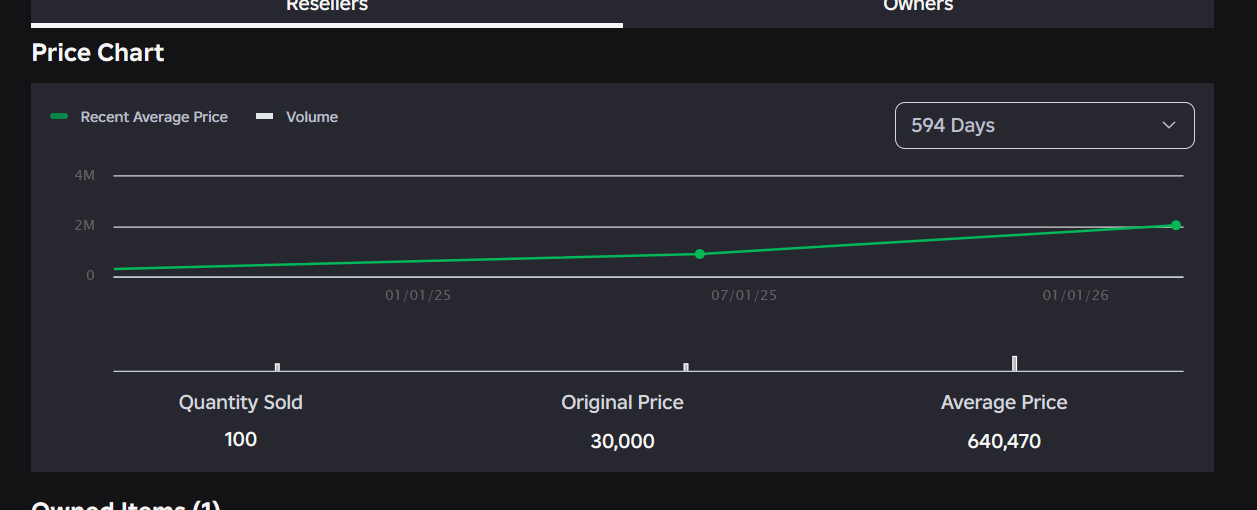Click the 4M price axis label
This screenshot has height=510, width=1257.
coord(85,176)
